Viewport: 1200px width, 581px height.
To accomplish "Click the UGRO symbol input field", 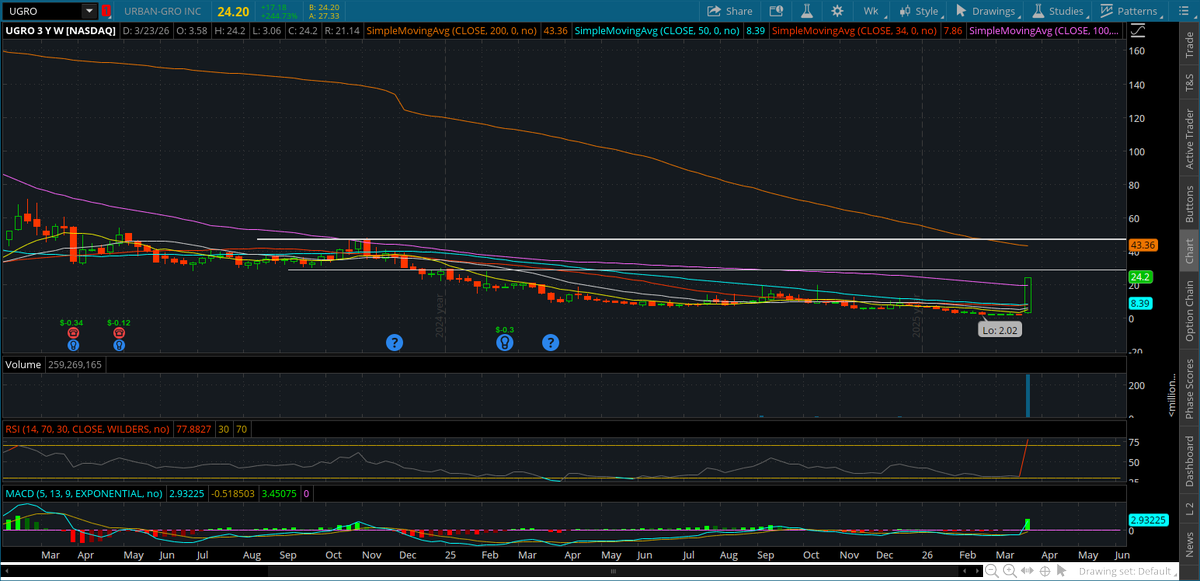I will (42, 11).
